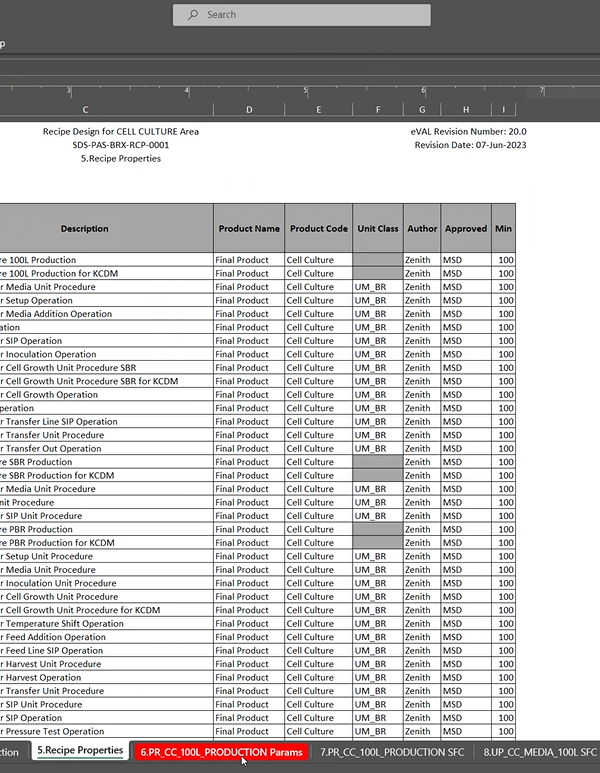Select 'Media Addition Operation' description cell
The width and height of the screenshot is (600, 773).
(106, 314)
